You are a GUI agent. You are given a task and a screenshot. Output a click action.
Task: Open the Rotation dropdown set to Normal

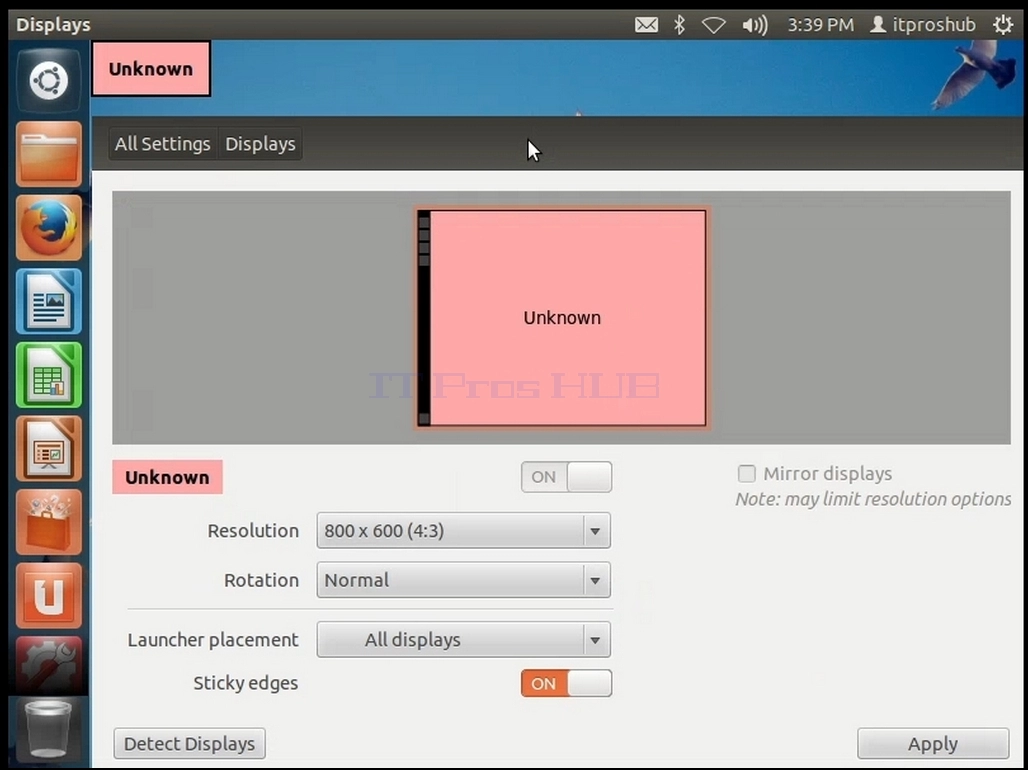(464, 580)
